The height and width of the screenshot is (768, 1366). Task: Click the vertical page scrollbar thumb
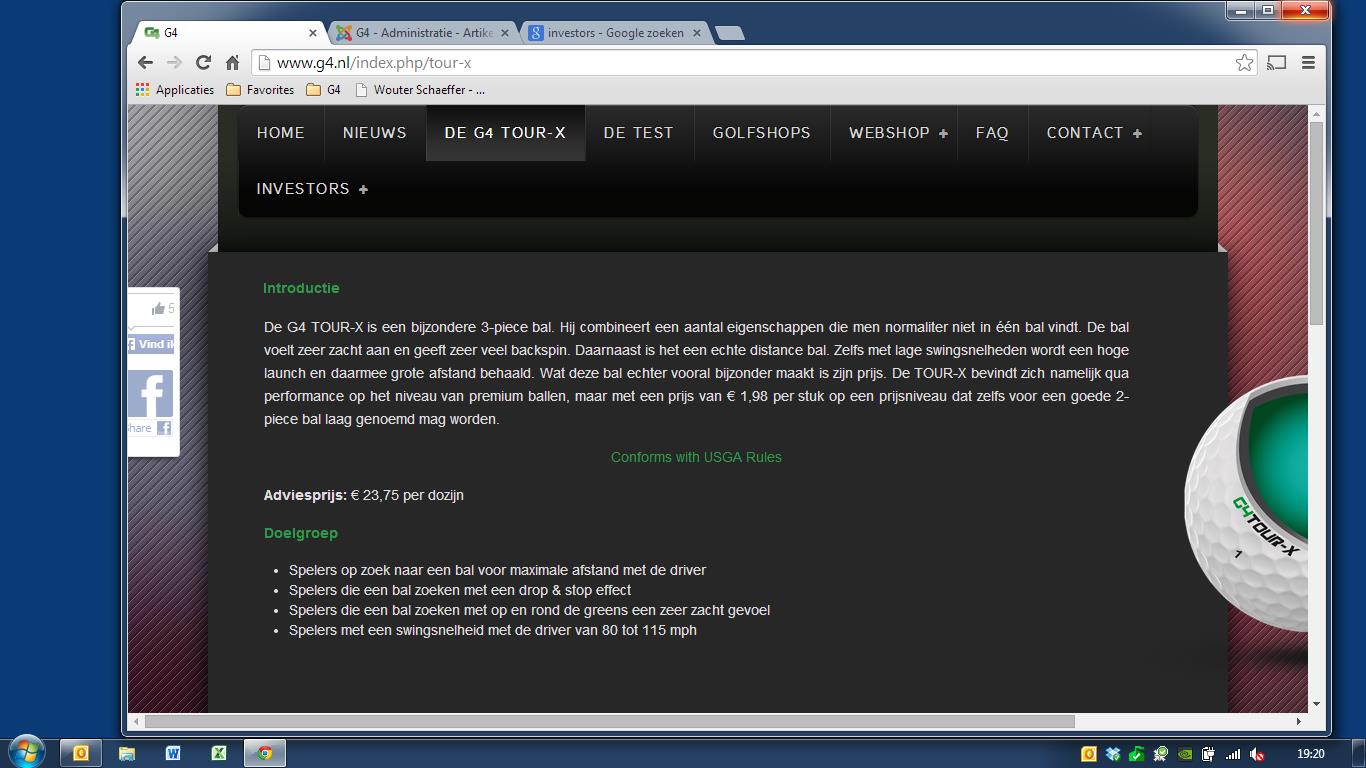tap(1316, 223)
